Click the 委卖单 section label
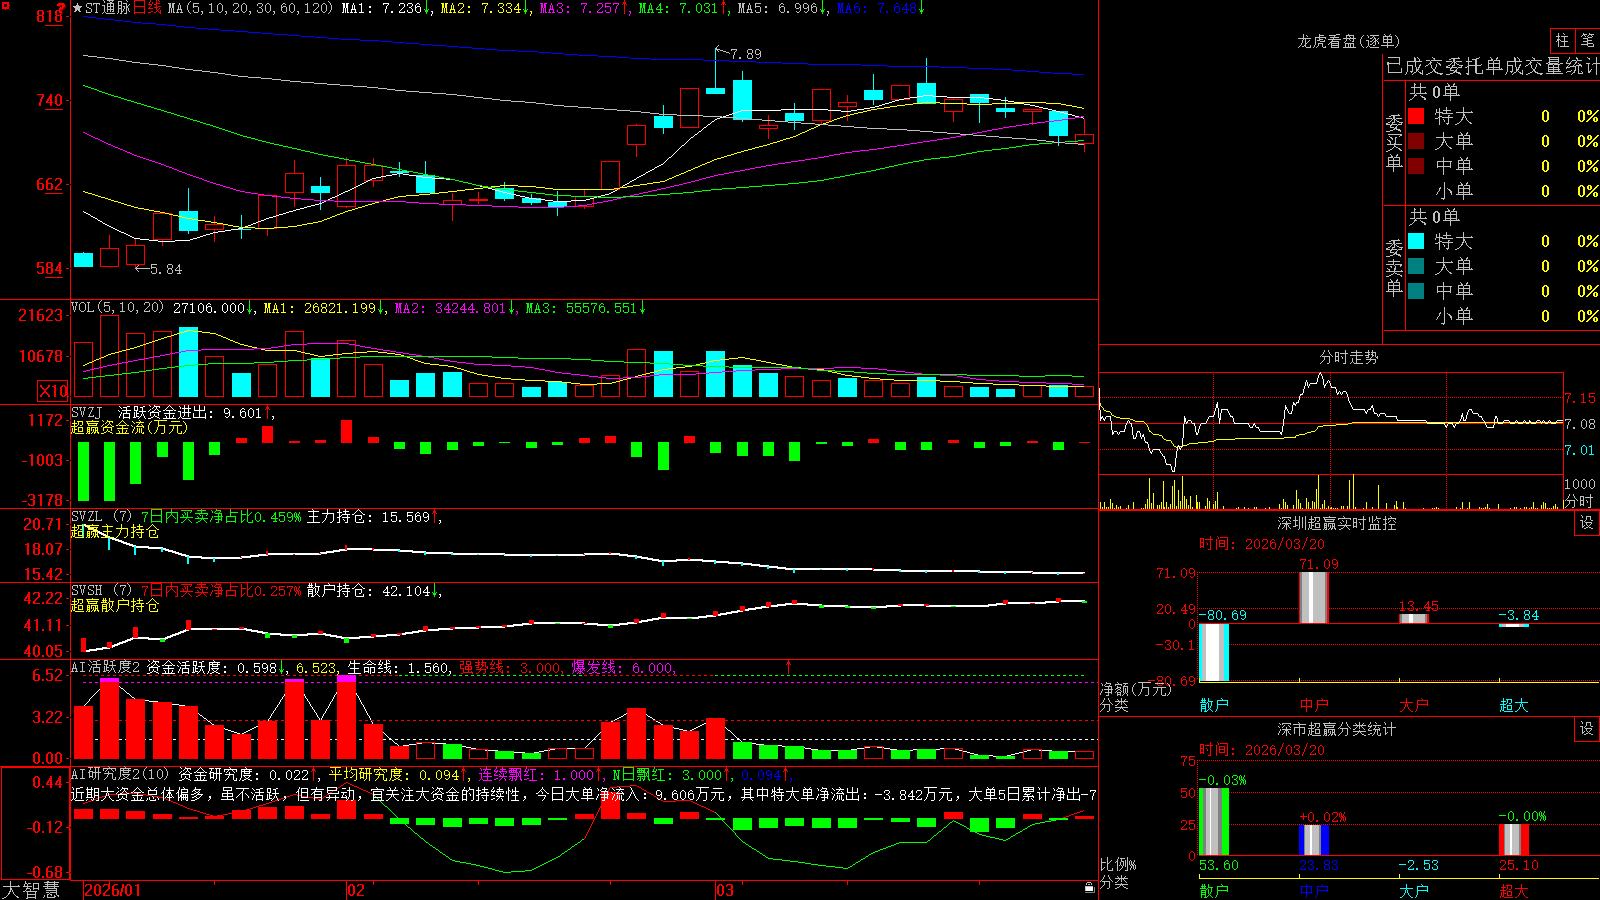The width and height of the screenshot is (1600, 900). [x=1394, y=268]
